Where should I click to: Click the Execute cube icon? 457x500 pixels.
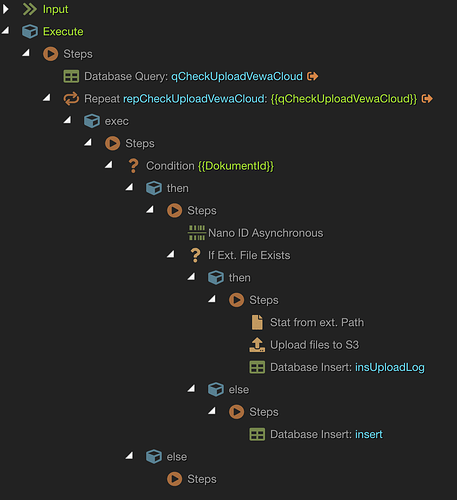point(30,32)
